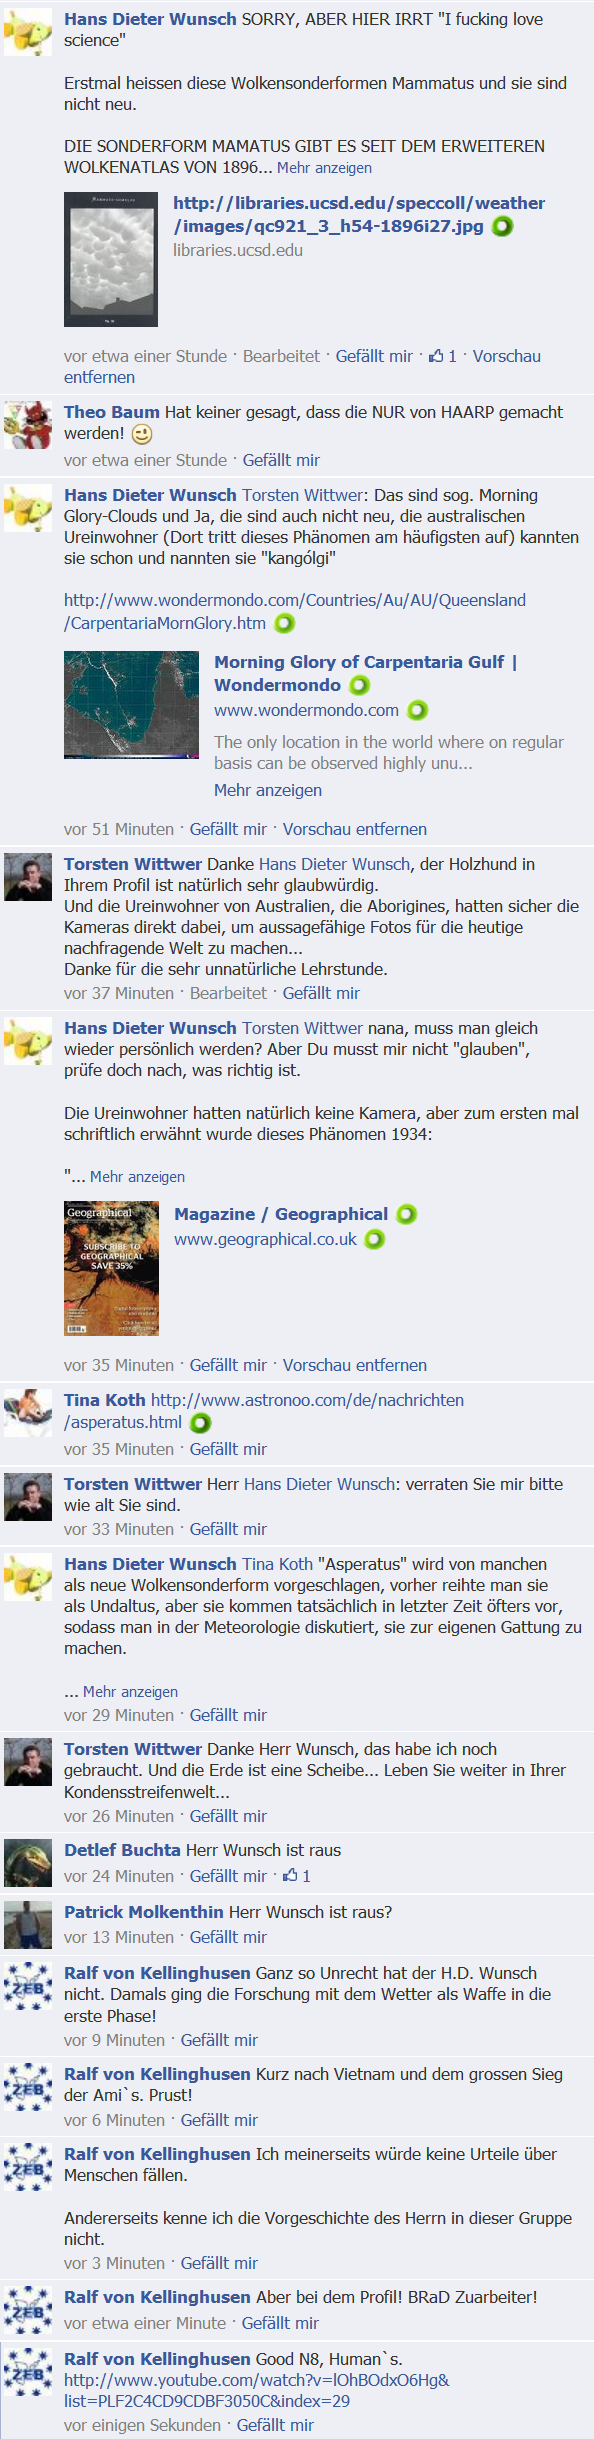594x2439 pixels.
Task: Click green icon next to www.wondermondo.com
Action: 417,710
